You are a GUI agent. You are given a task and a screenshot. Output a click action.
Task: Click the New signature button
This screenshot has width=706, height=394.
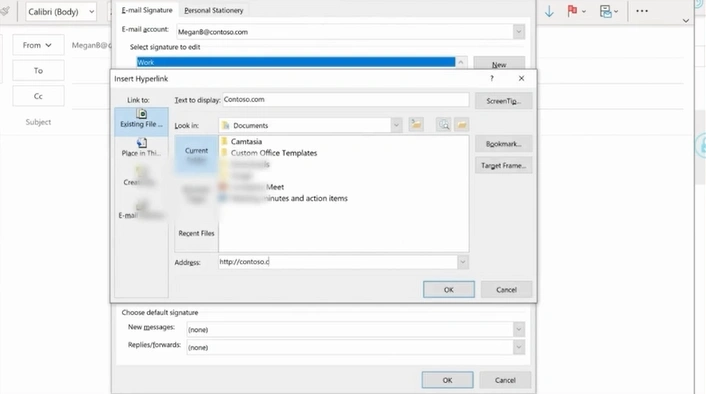pos(499,64)
